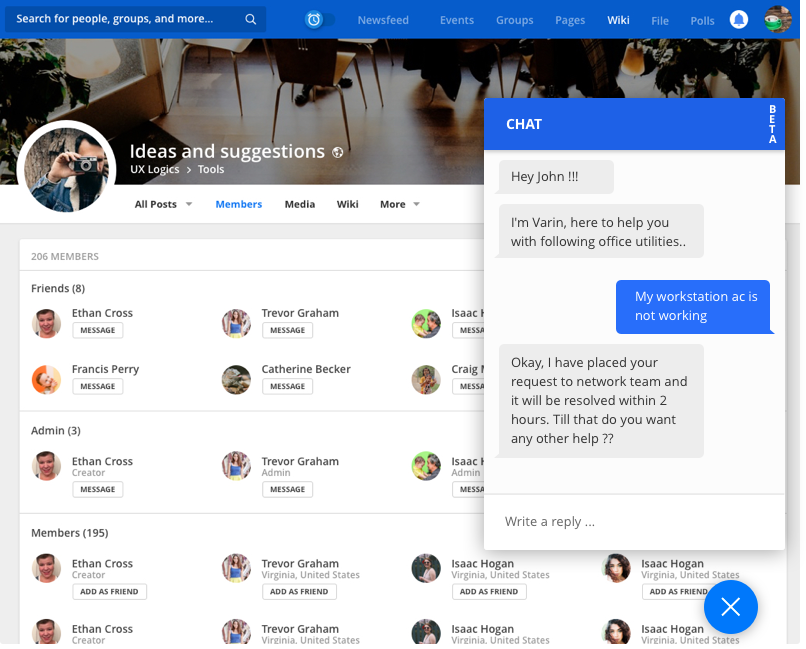The image size is (806, 649).
Task: Open File in top navigation
Action: click(x=660, y=21)
